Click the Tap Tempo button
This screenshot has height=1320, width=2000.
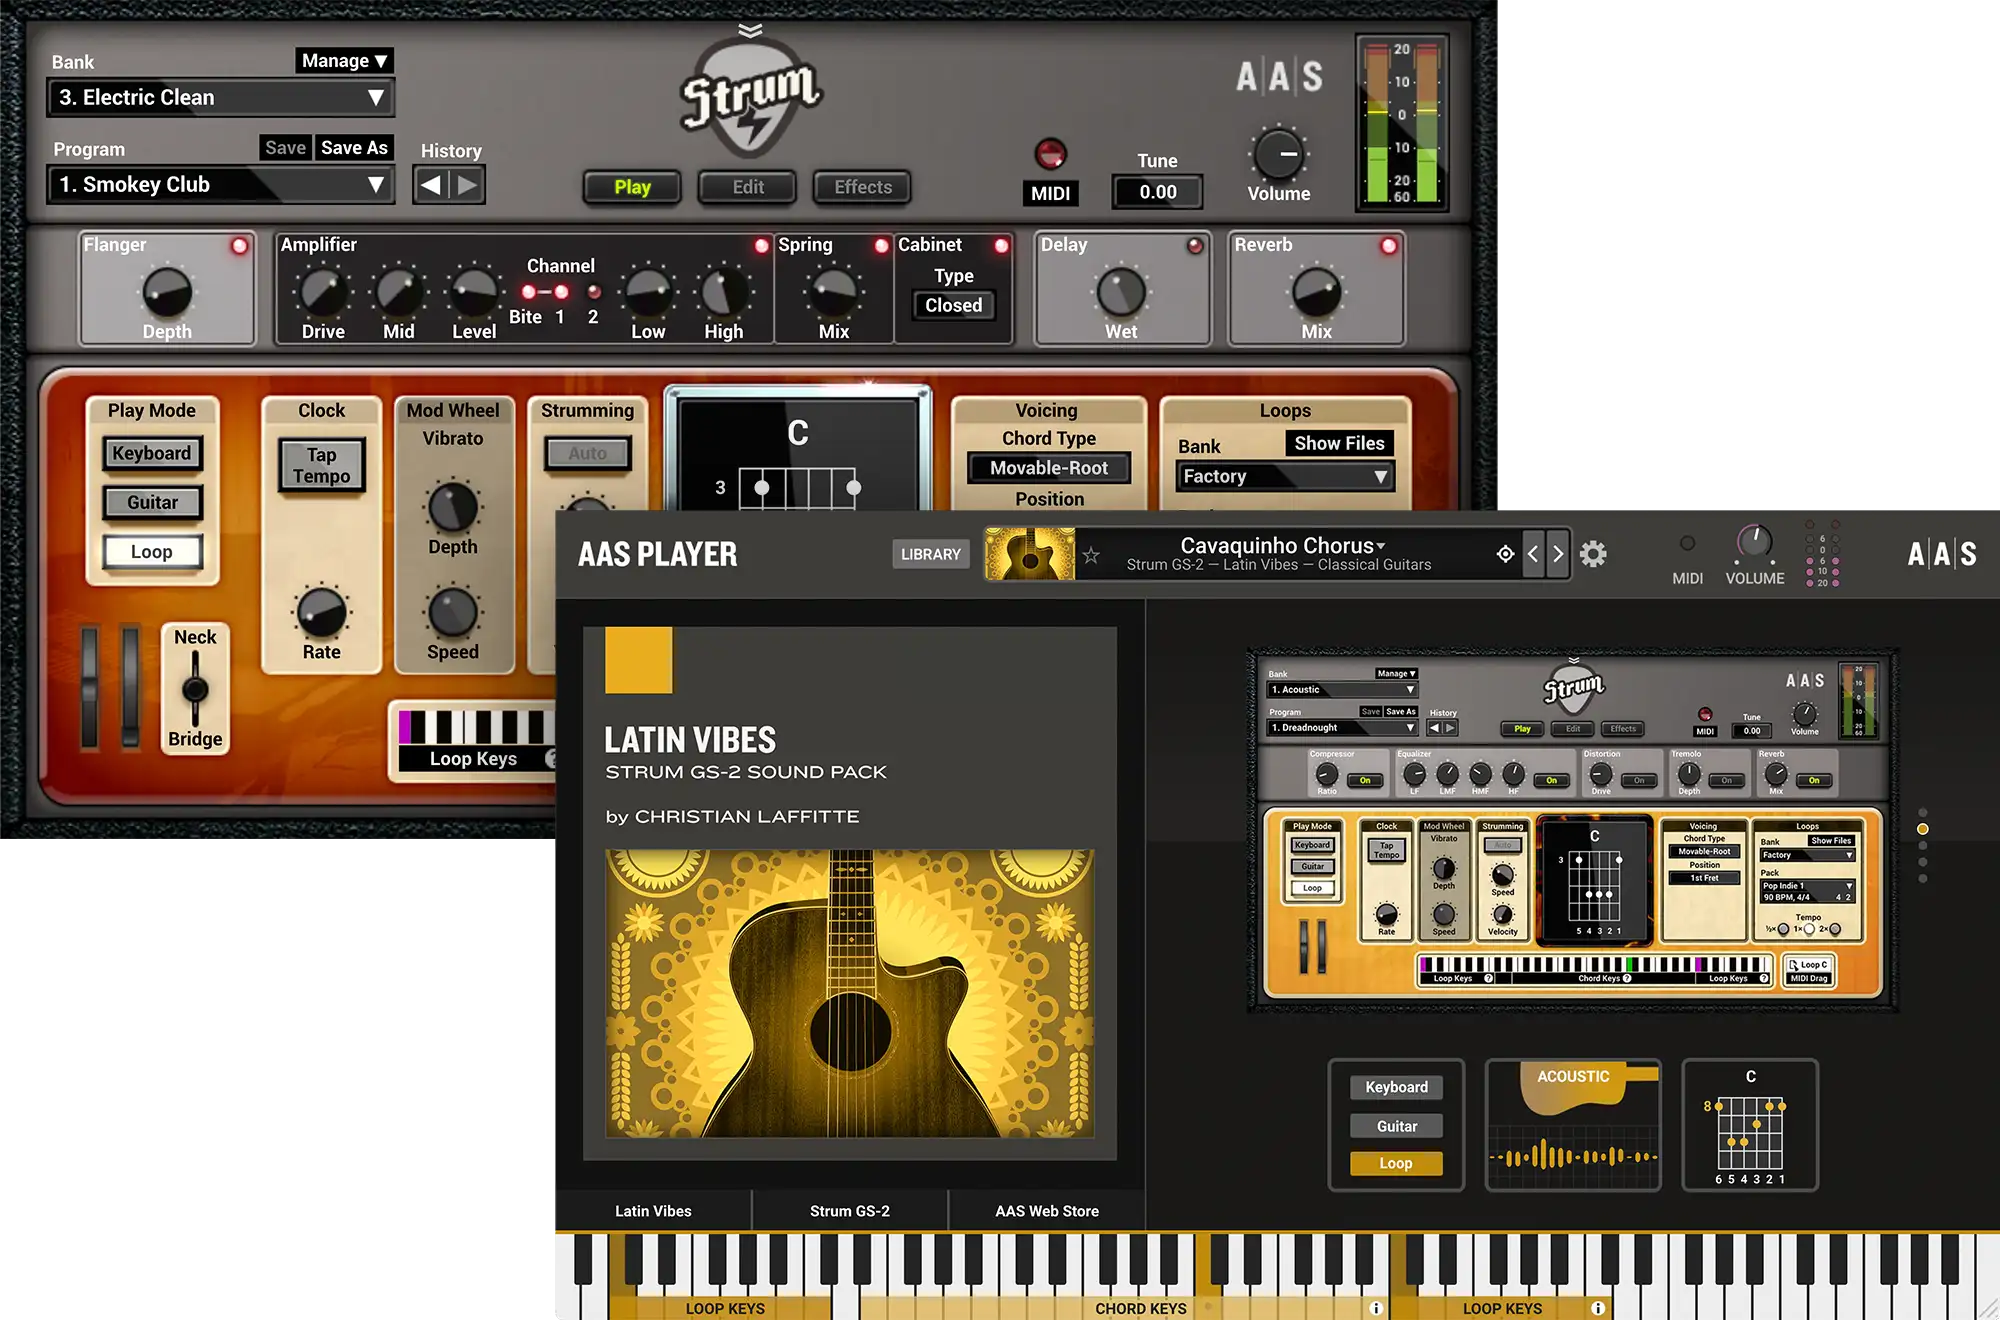point(321,466)
